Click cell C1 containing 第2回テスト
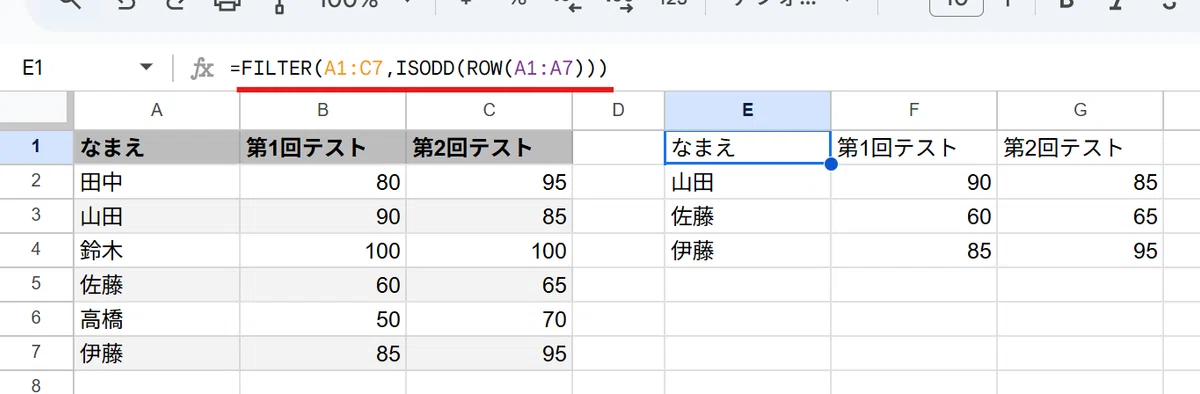Image resolution: width=1200 pixels, height=394 pixels. [x=489, y=148]
